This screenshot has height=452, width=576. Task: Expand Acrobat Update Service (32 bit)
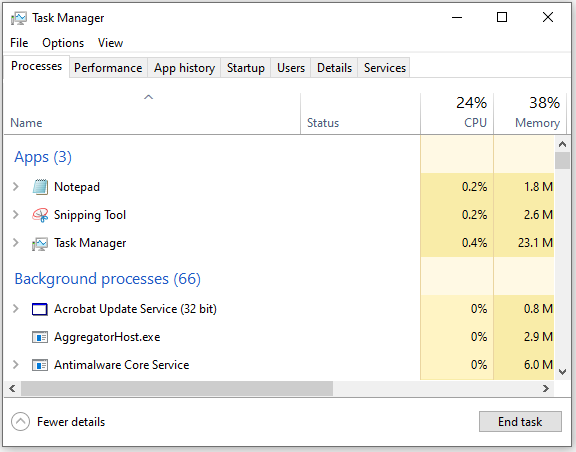click(x=15, y=309)
